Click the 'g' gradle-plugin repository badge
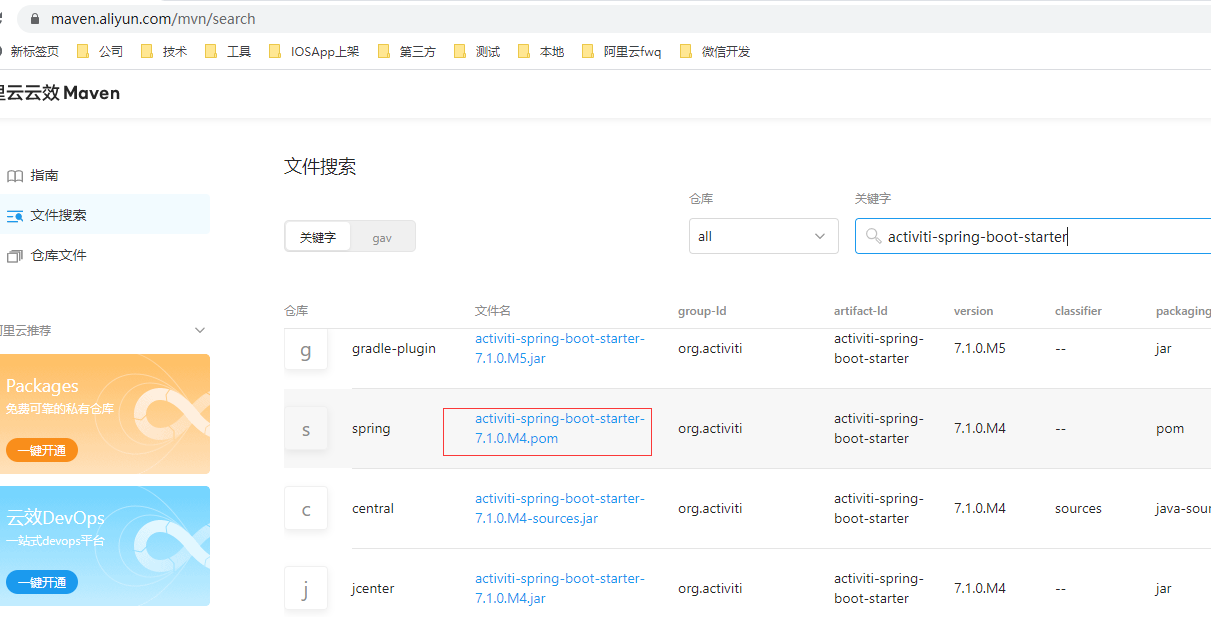 [306, 349]
